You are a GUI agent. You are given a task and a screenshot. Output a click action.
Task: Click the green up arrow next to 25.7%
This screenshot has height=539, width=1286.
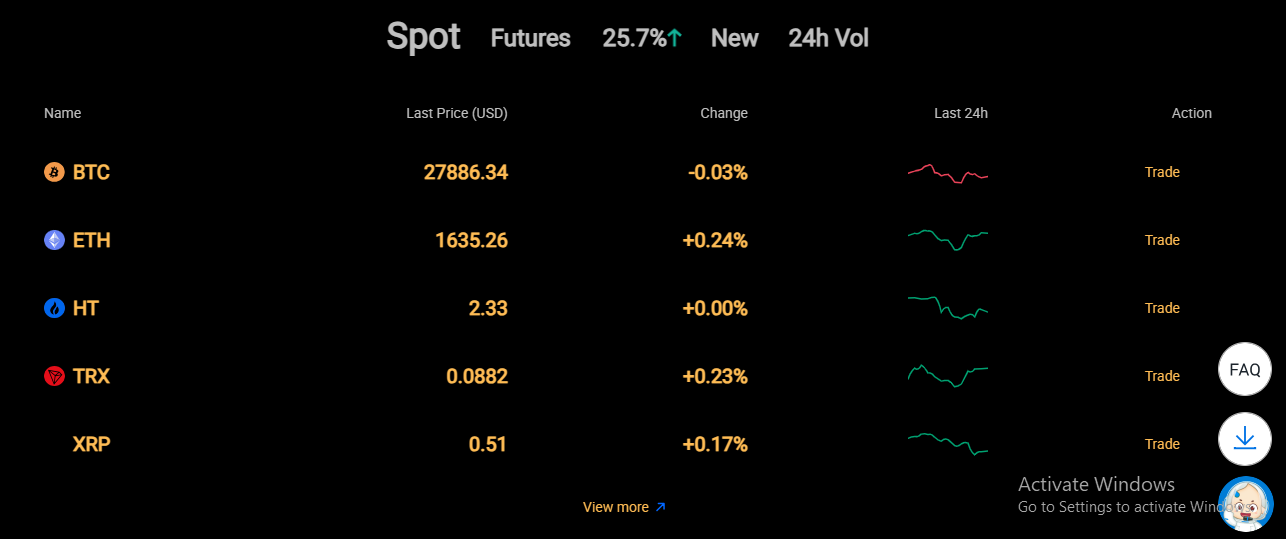pos(675,38)
